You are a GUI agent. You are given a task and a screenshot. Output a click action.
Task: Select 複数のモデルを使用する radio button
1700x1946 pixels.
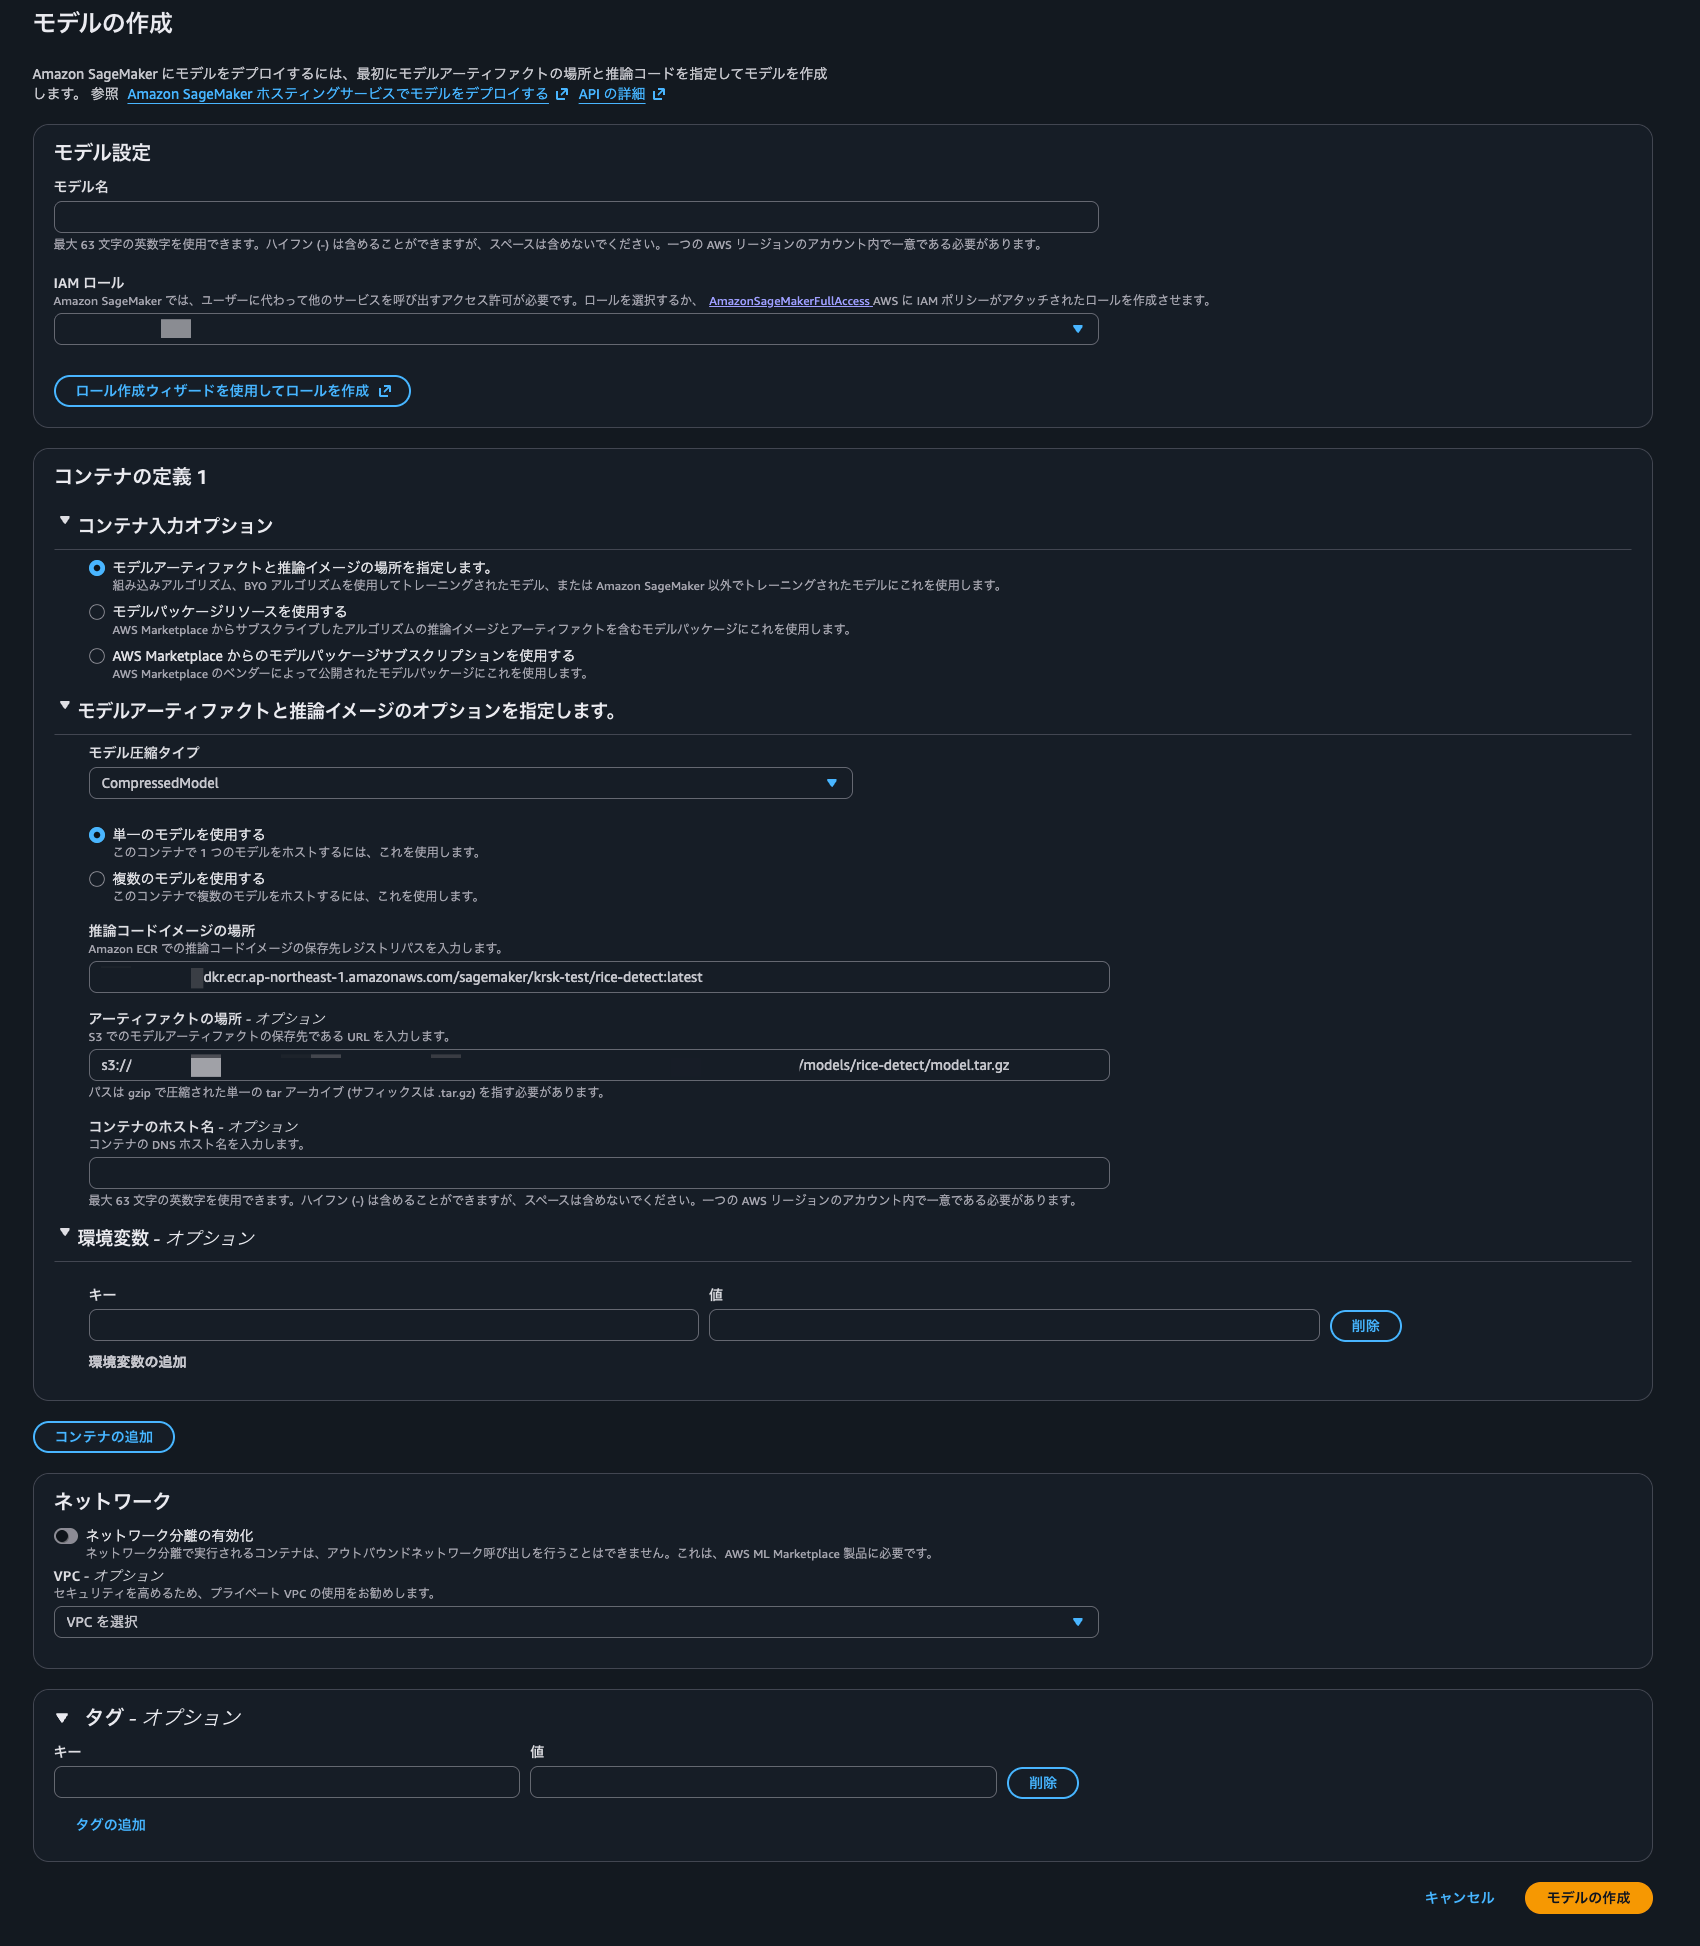click(97, 879)
